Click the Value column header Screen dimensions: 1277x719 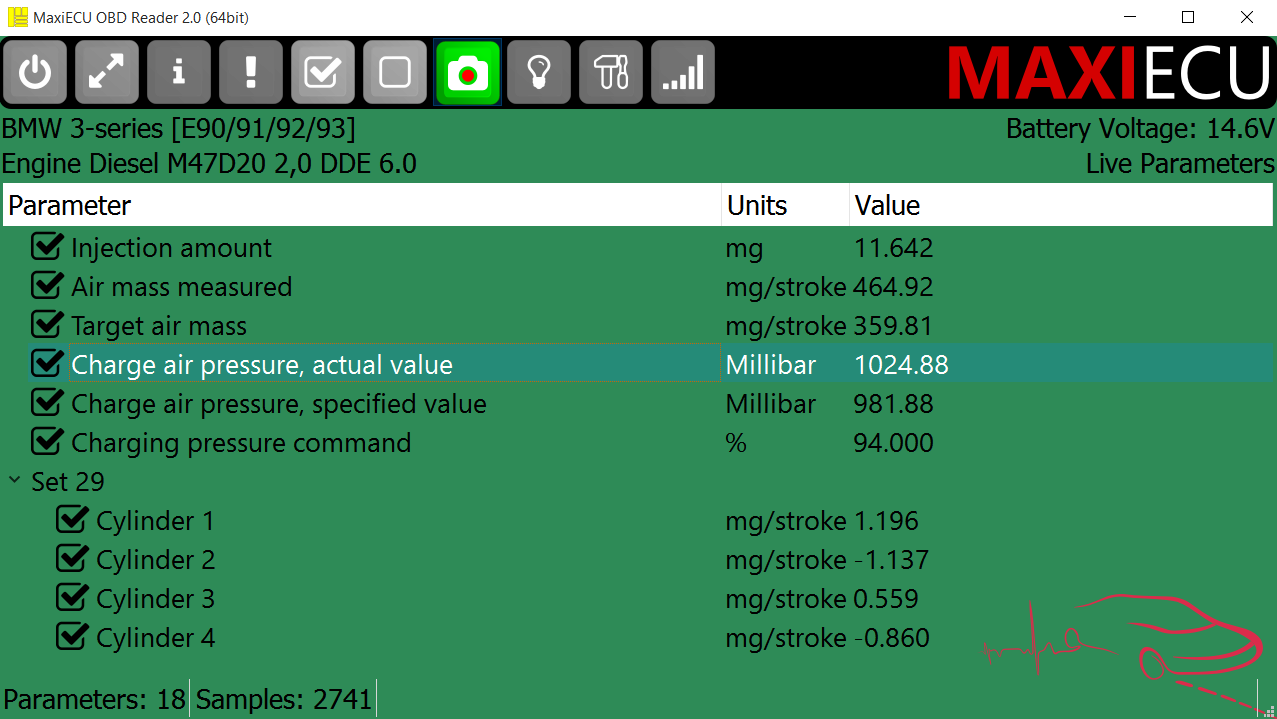click(1061, 205)
